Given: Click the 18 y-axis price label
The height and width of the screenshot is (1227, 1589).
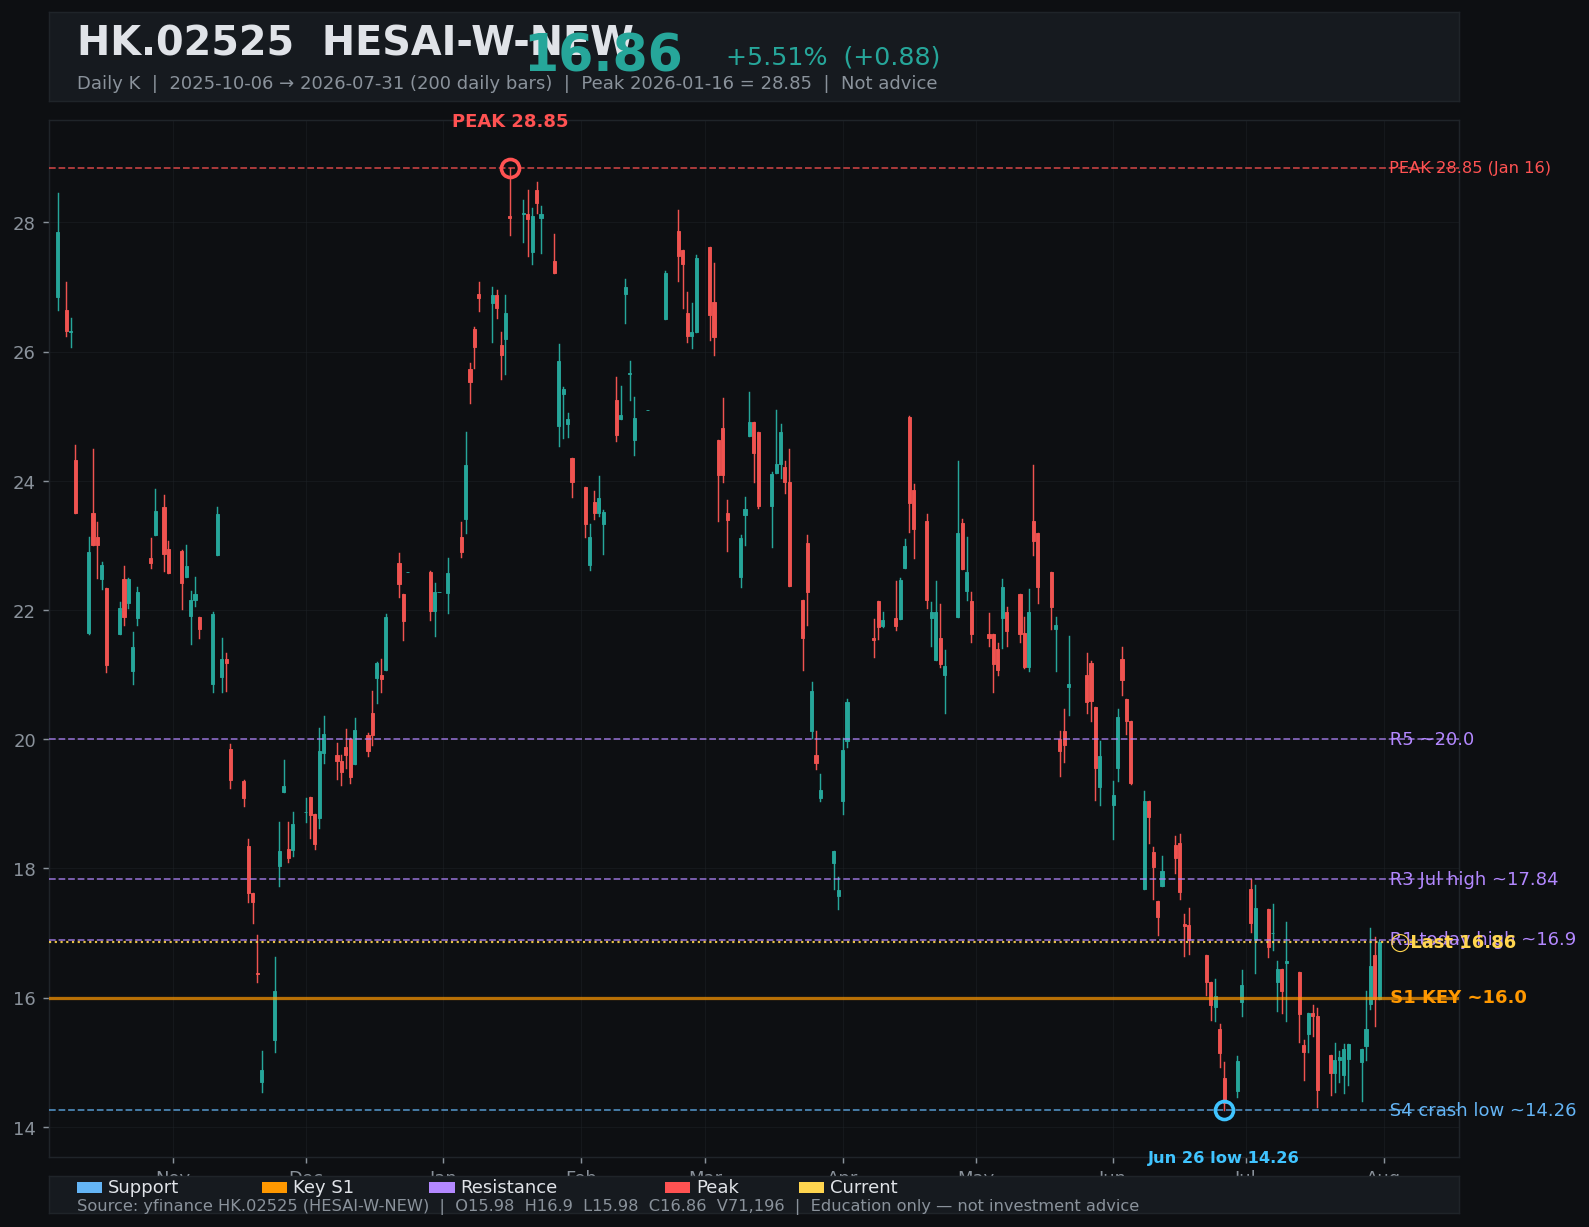Looking at the screenshot, I should tap(24, 870).
